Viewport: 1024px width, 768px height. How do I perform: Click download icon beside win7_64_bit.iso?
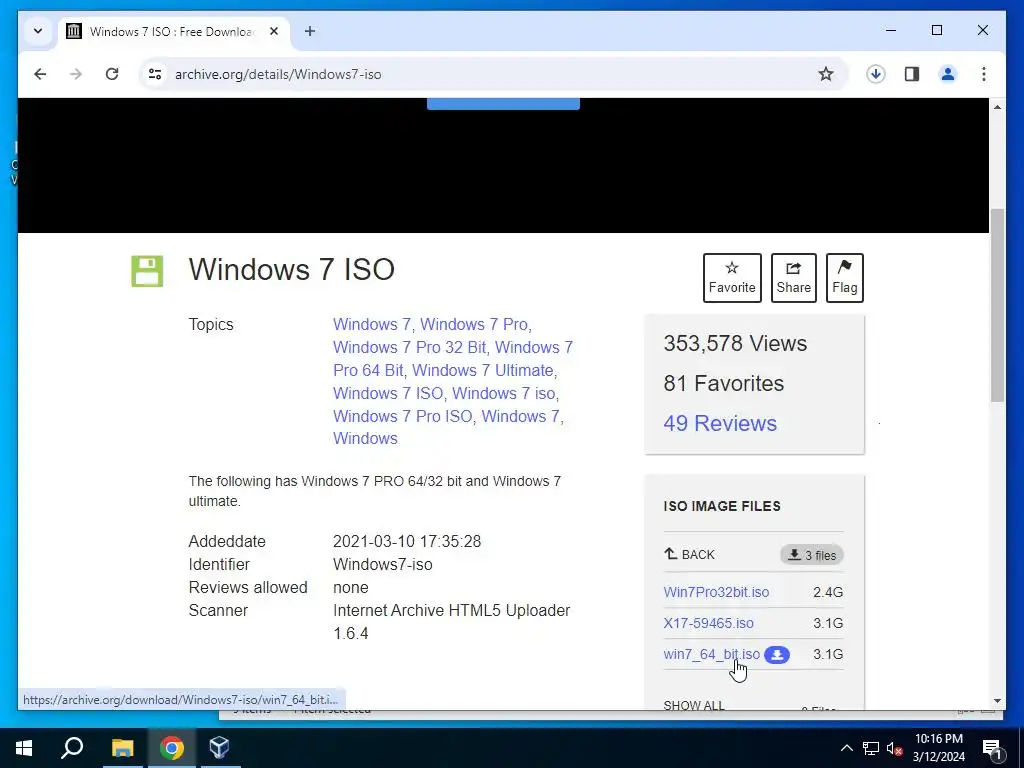point(776,654)
